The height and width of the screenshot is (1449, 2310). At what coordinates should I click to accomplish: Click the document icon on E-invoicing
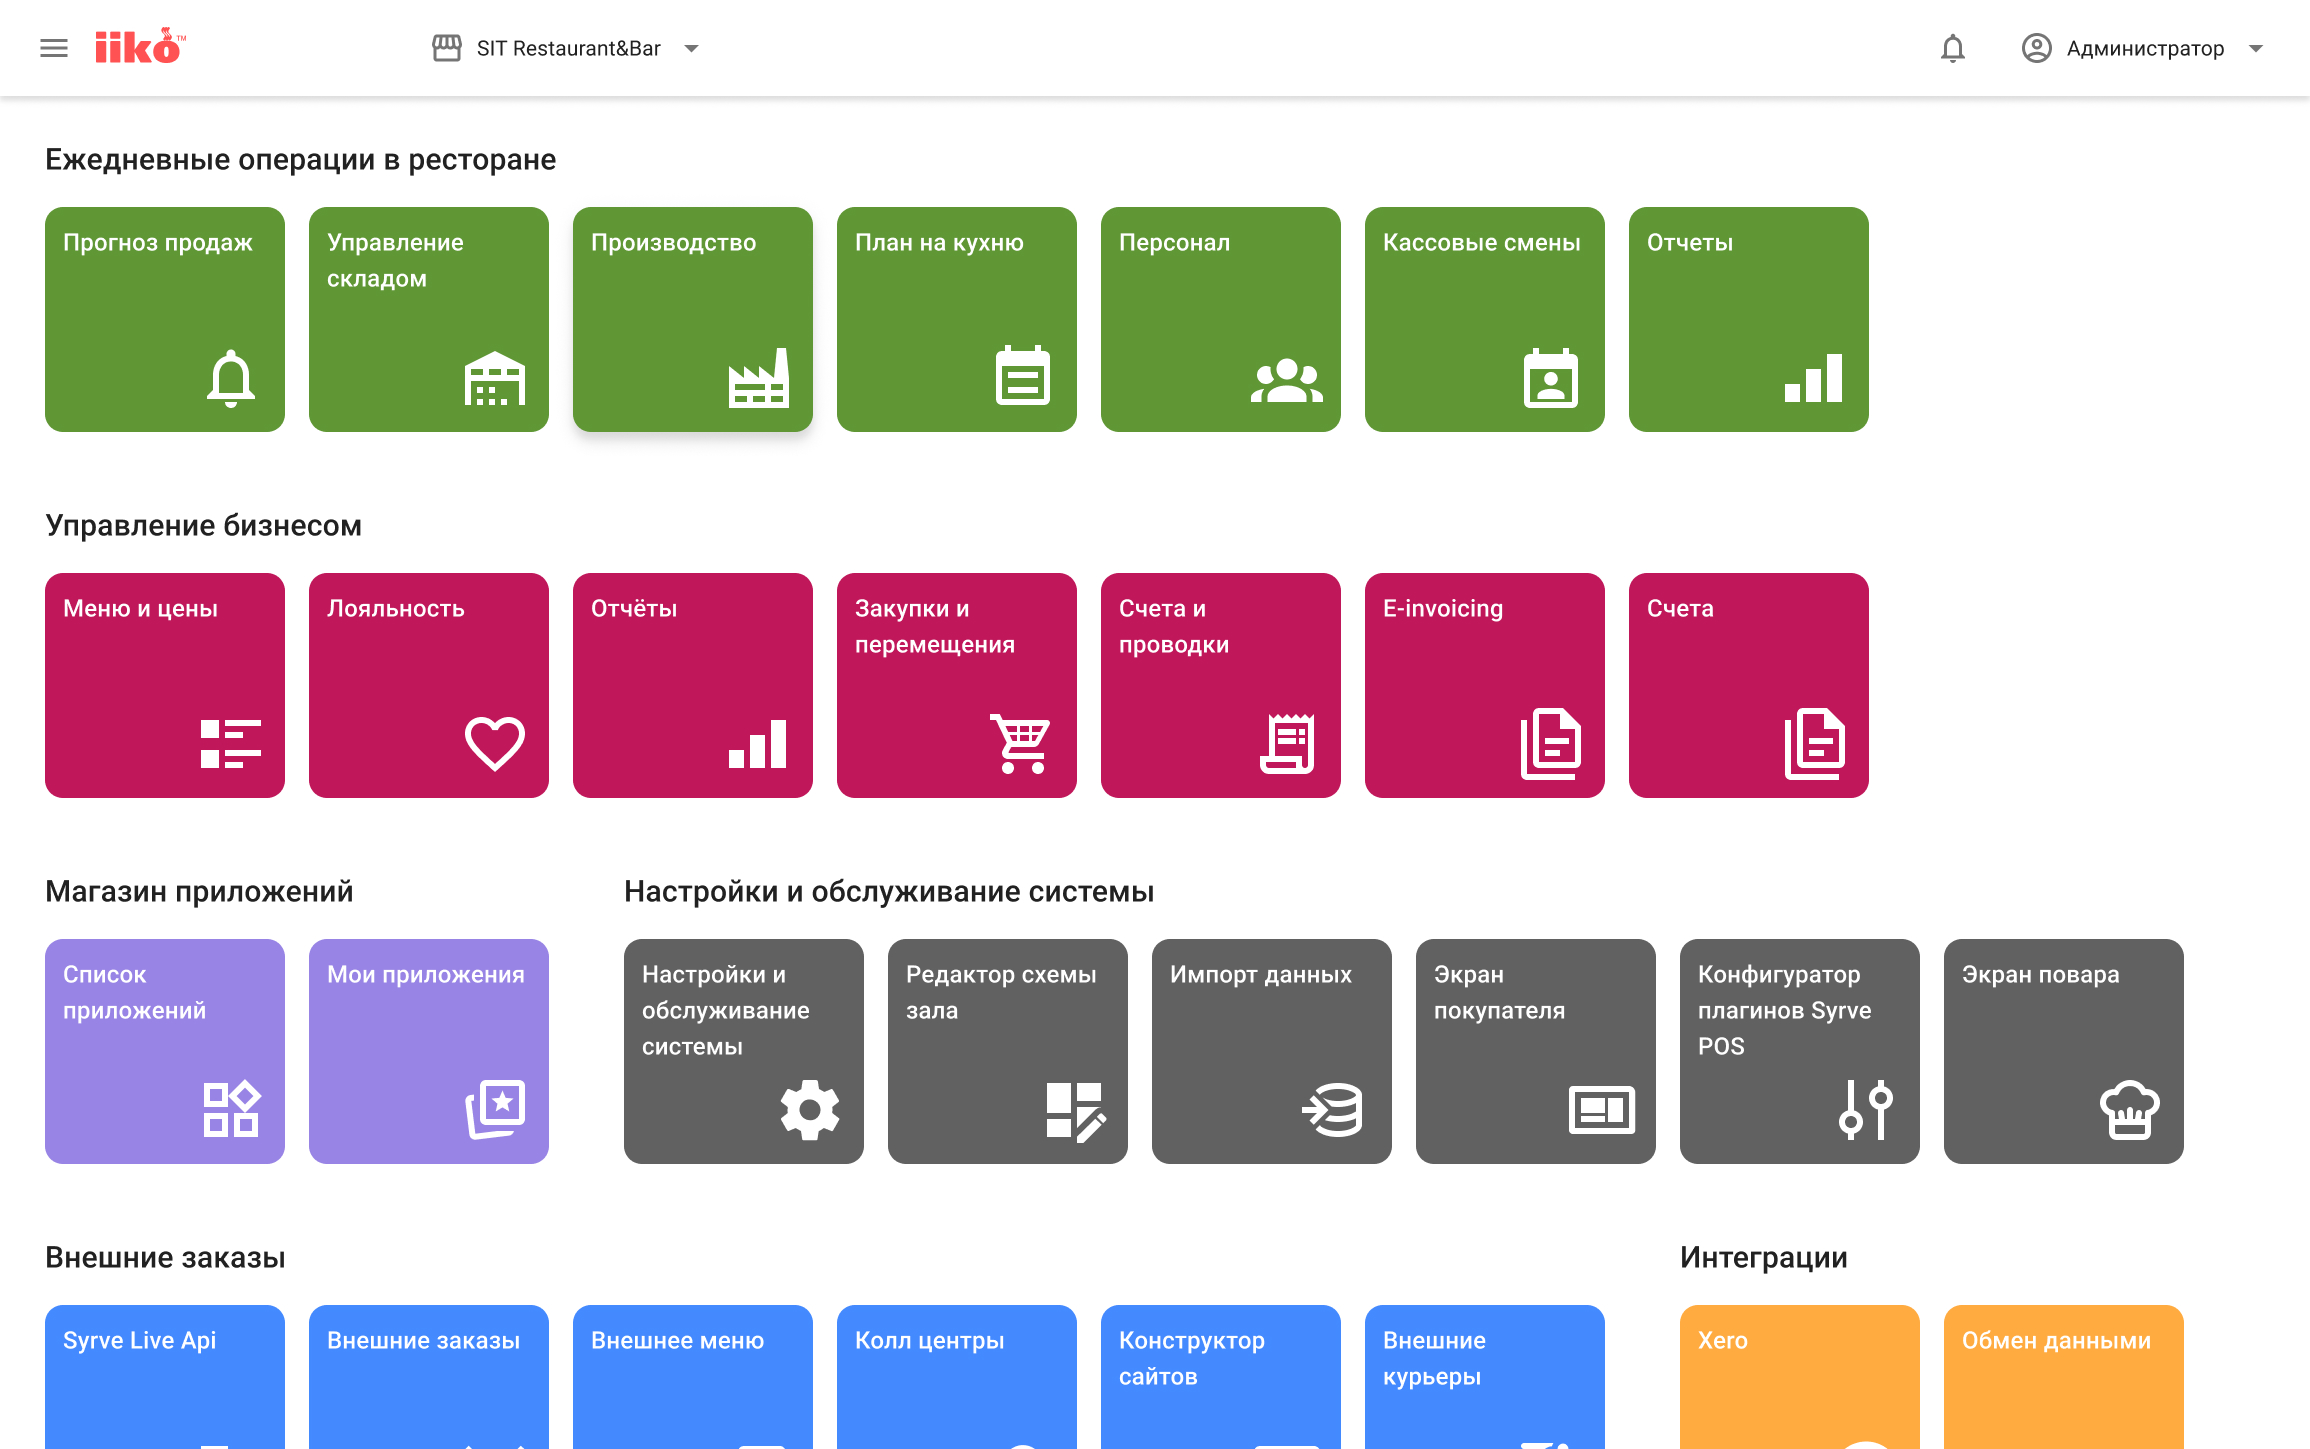pyautogui.click(x=1551, y=743)
